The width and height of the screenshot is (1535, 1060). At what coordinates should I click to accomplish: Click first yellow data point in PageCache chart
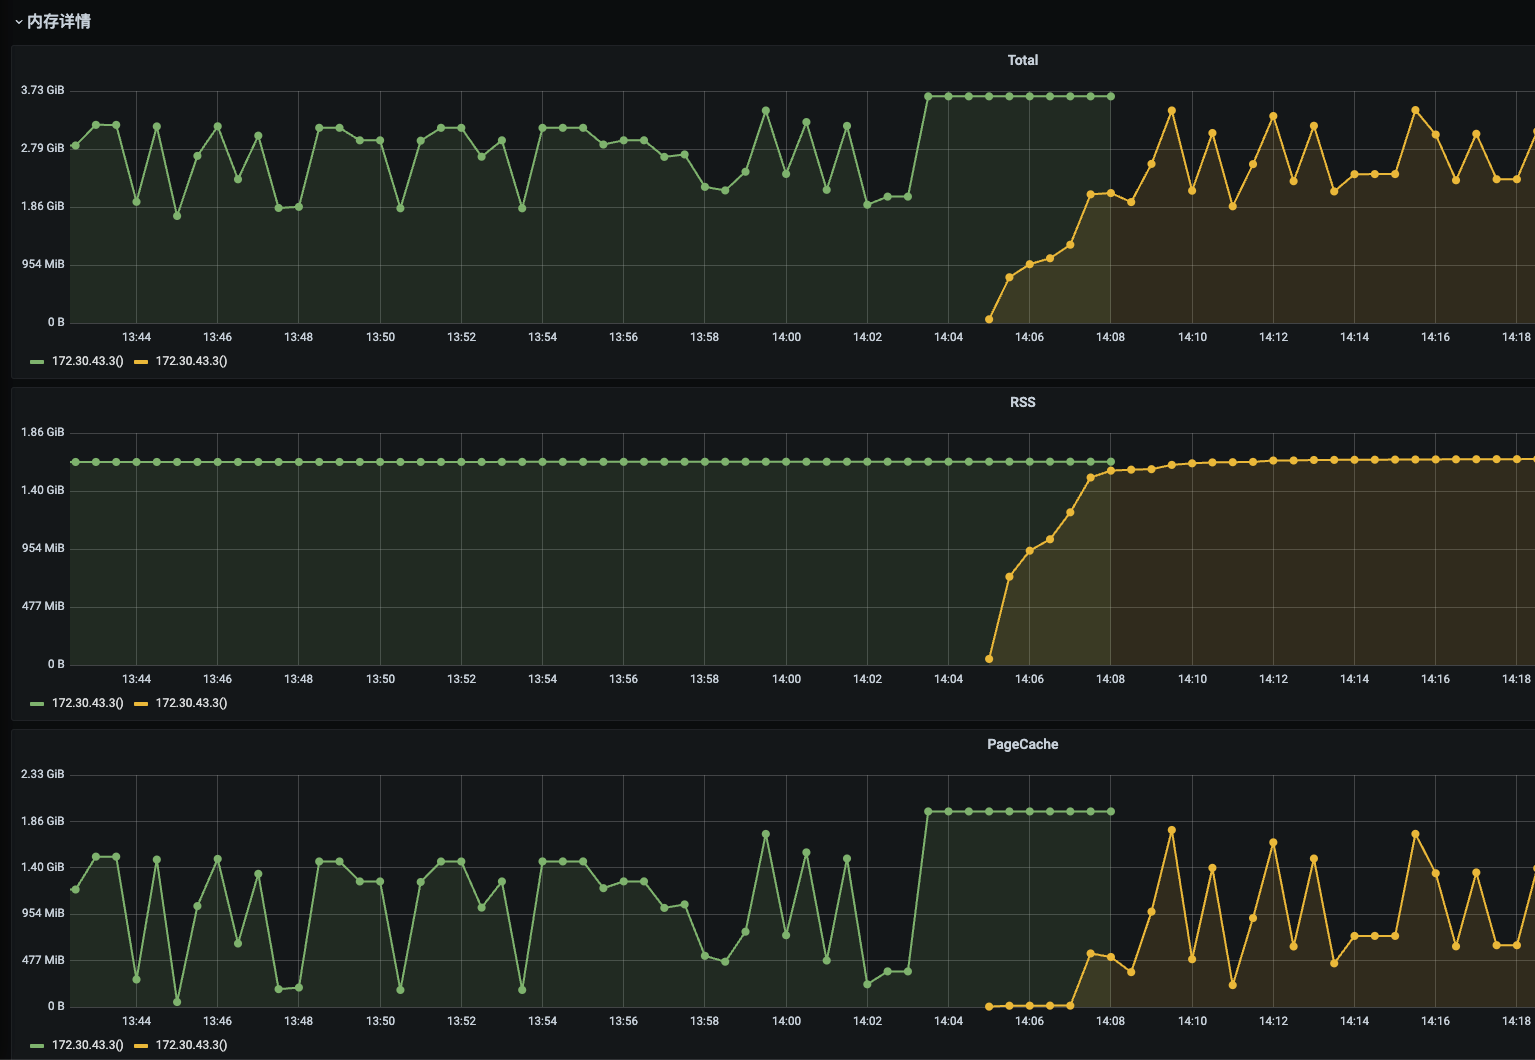point(989,1006)
